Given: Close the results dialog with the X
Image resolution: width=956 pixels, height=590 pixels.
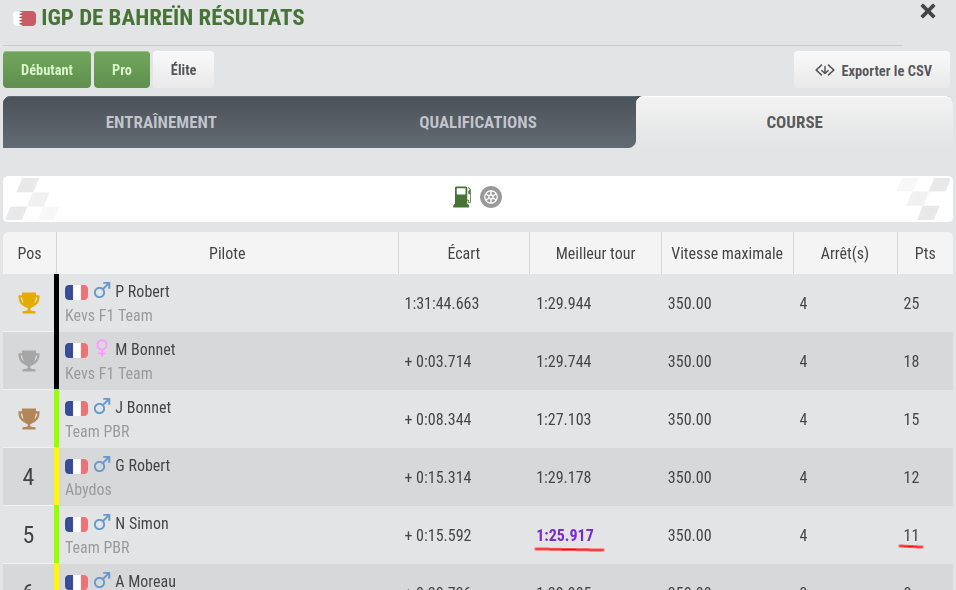Looking at the screenshot, I should coord(927,11).
